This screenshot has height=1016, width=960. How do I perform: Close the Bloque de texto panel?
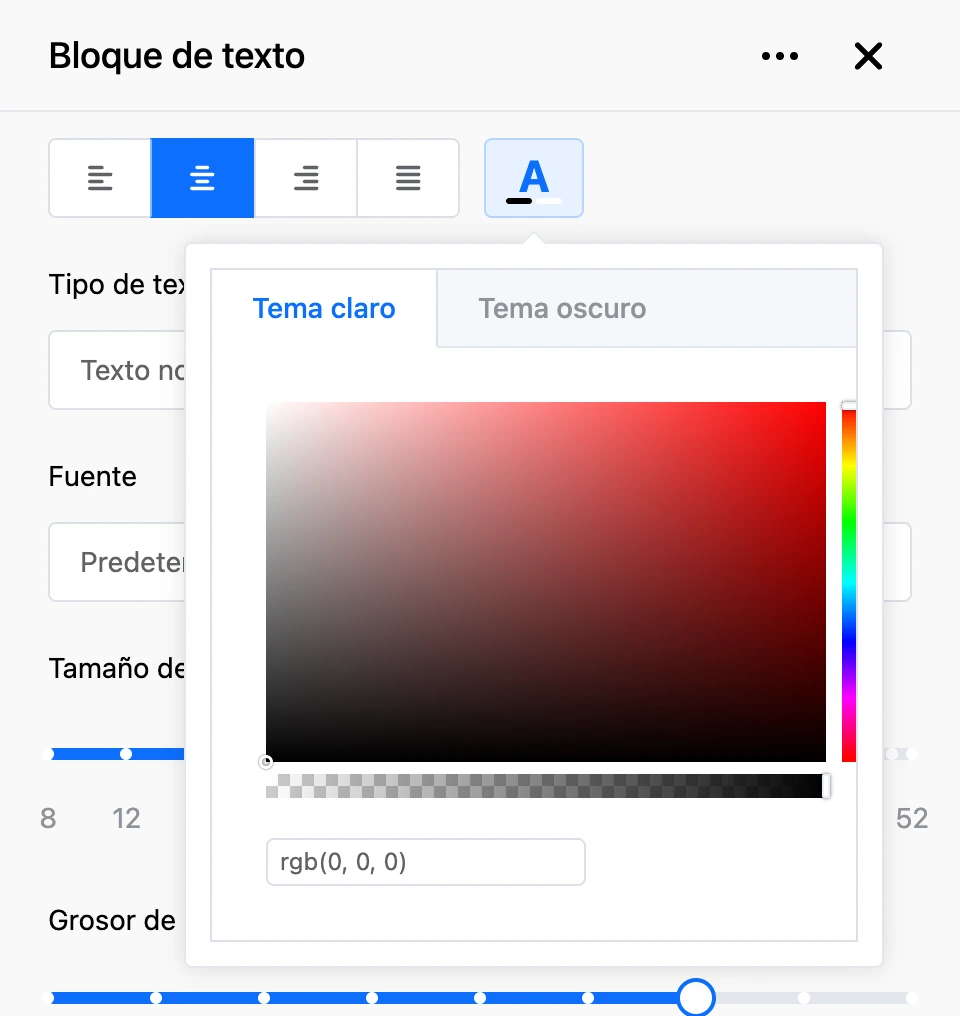point(868,56)
